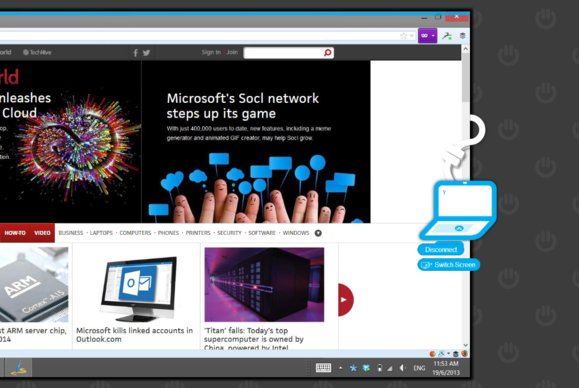Click the red next-arrow carousel button
Screen dimensions: 579x388
[346, 300]
